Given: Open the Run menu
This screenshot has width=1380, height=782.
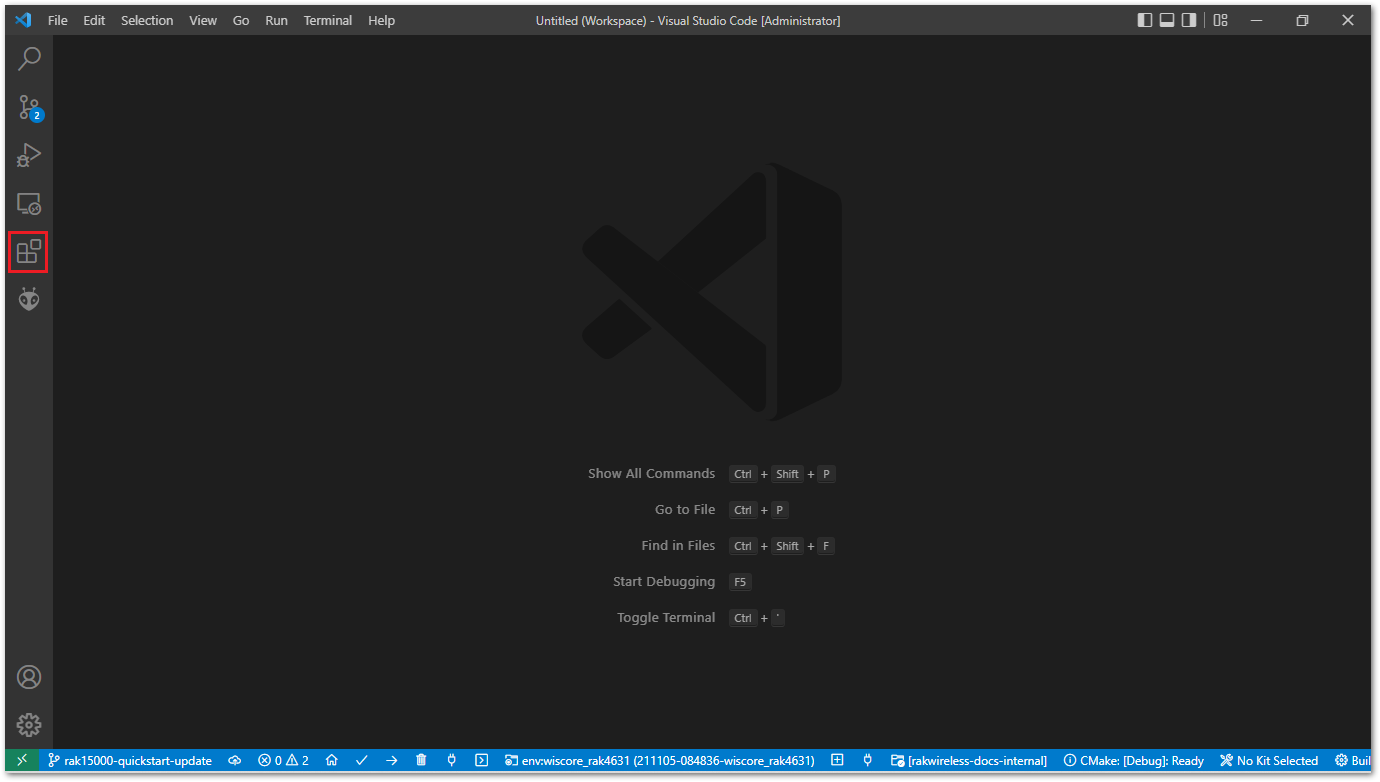Looking at the screenshot, I should click(x=277, y=20).
